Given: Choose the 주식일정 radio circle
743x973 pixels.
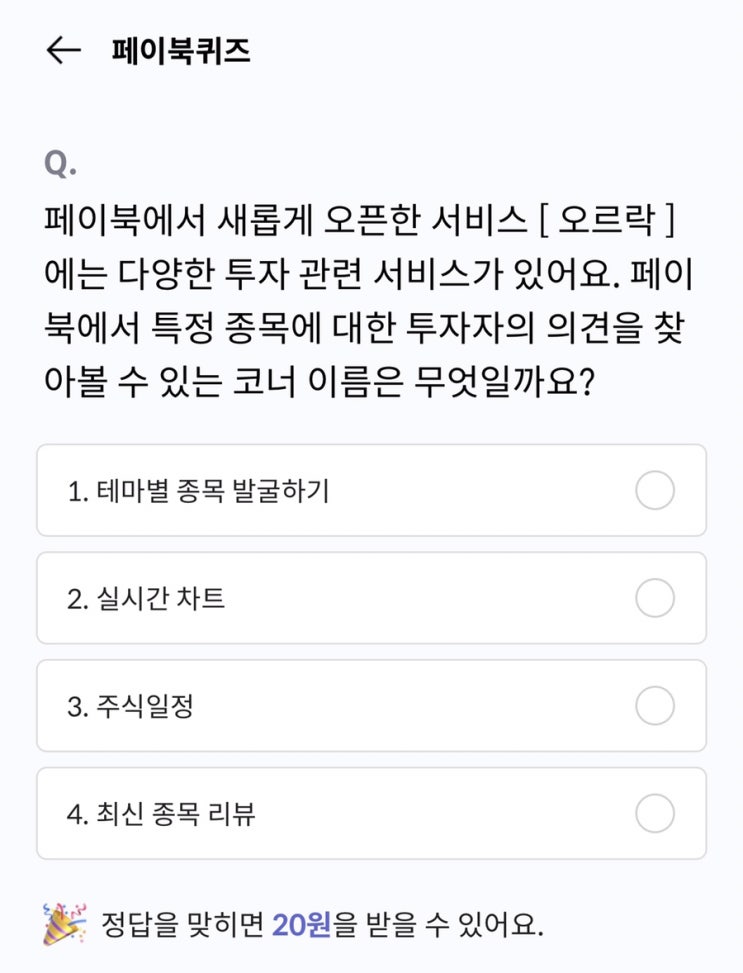Looking at the screenshot, I should [x=654, y=706].
